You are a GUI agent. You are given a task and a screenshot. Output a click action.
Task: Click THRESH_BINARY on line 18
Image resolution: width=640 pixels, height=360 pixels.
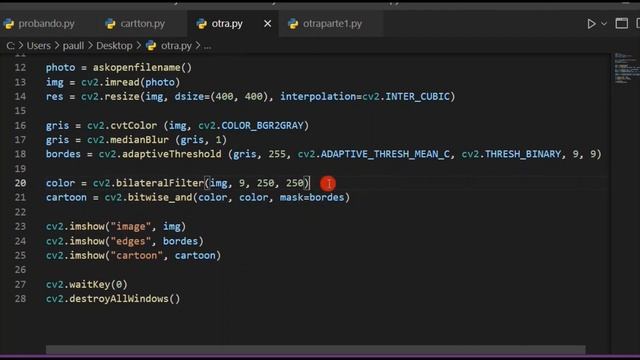(x=522, y=154)
